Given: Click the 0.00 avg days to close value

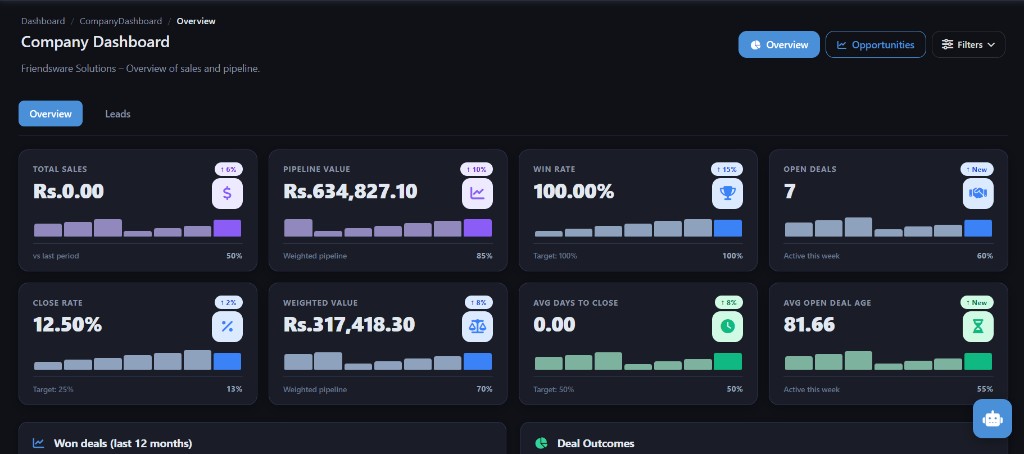Looking at the screenshot, I should [x=554, y=325].
